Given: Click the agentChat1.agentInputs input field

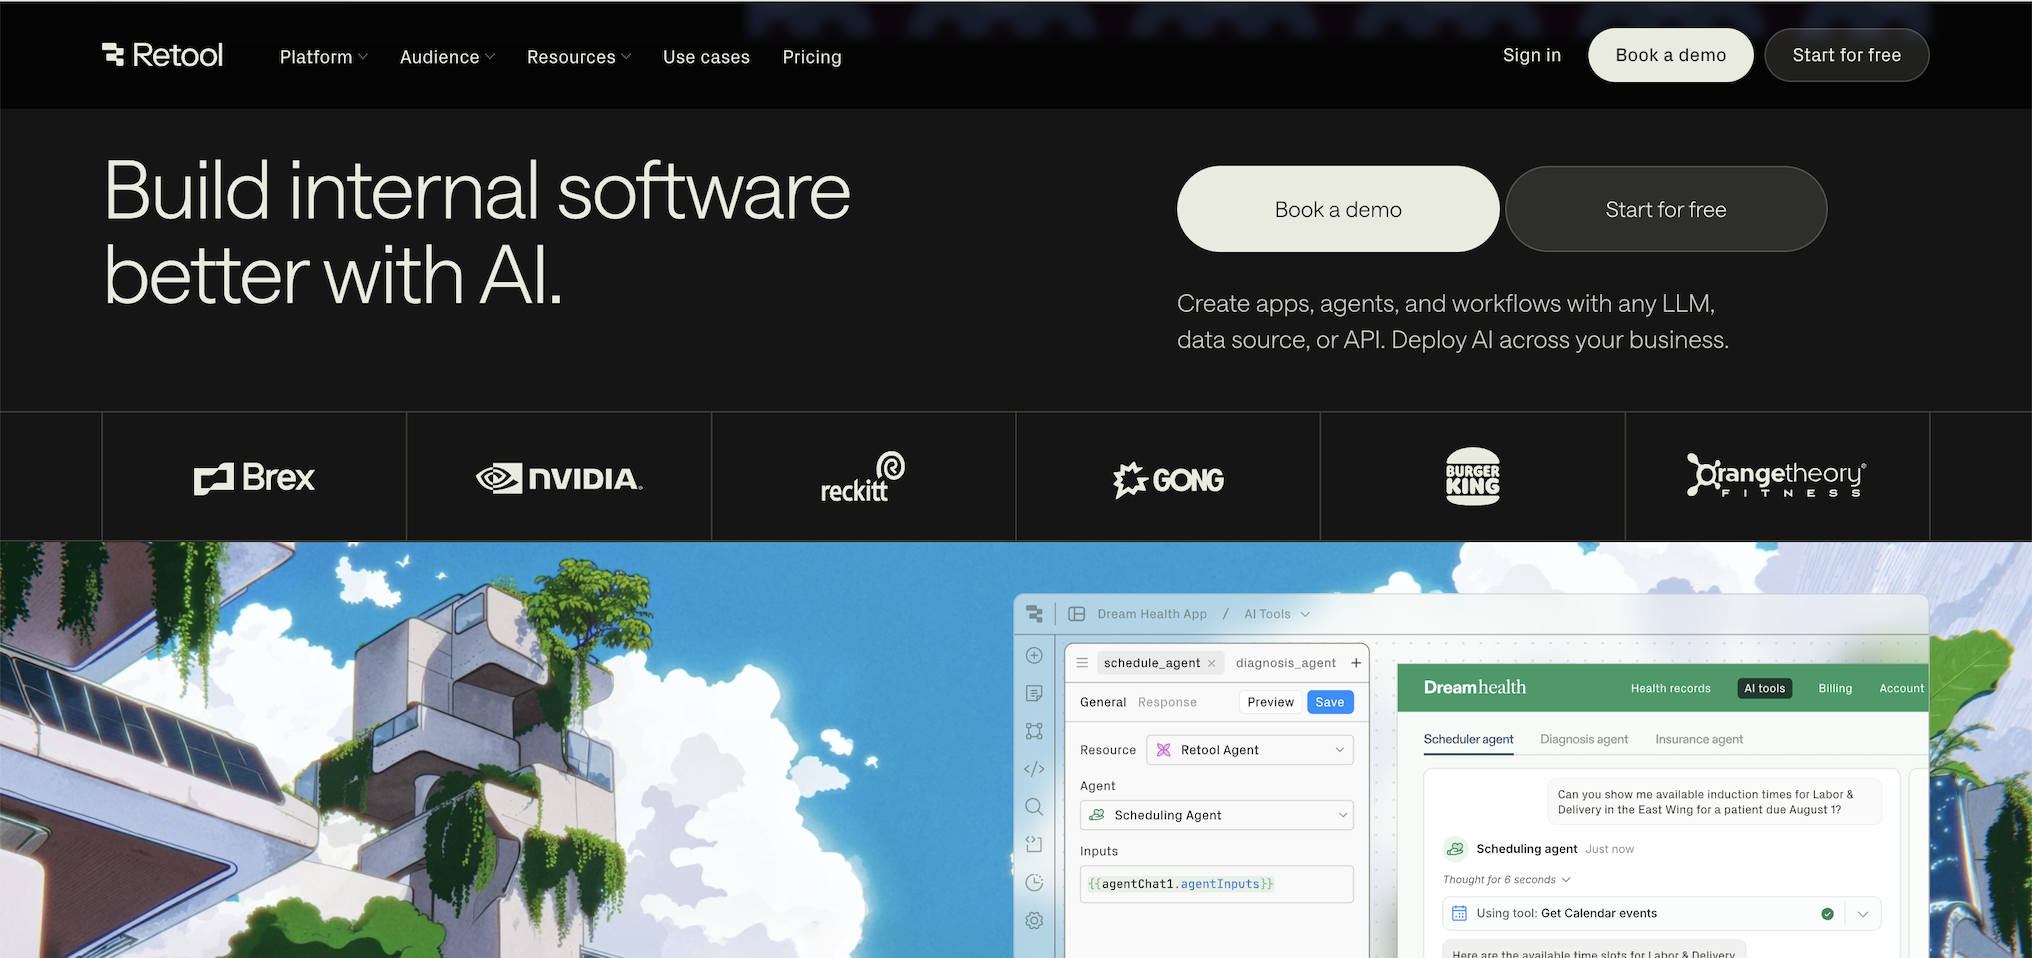Looking at the screenshot, I should [x=1217, y=884].
